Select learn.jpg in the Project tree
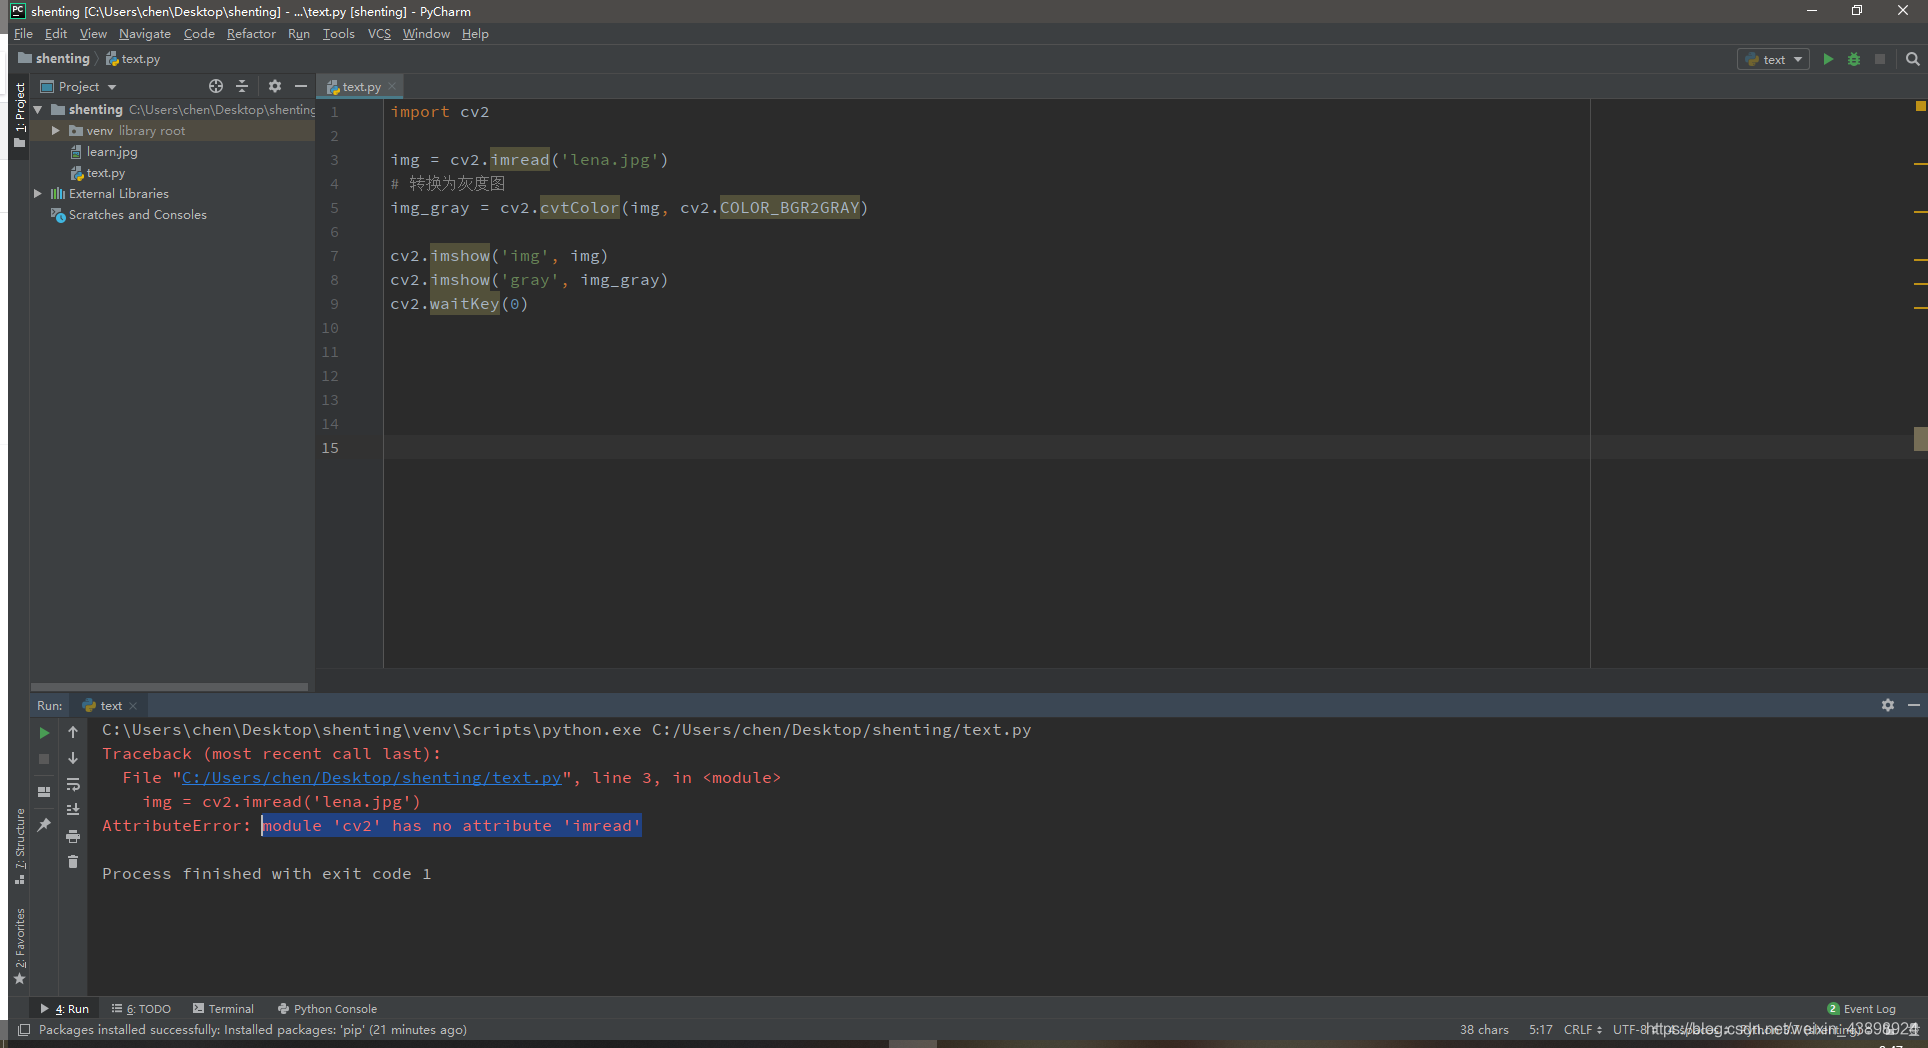 point(104,152)
